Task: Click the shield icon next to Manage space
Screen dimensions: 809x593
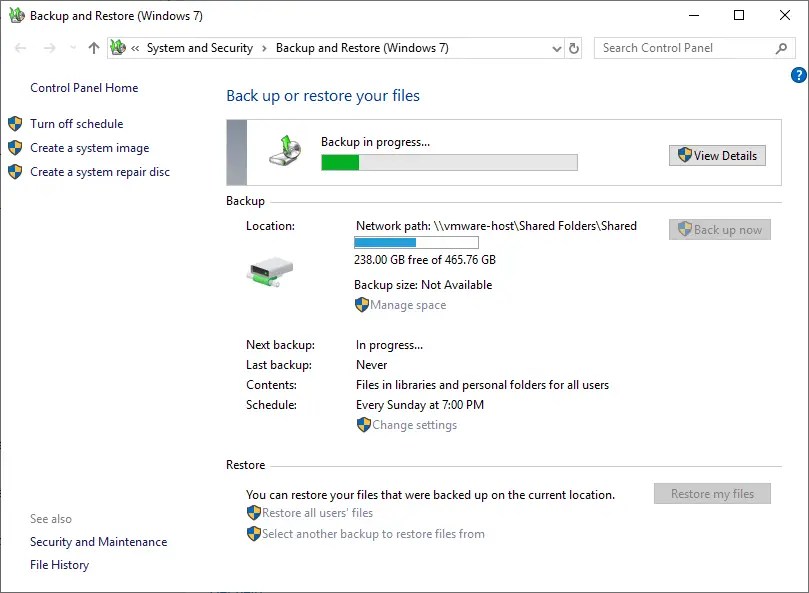Action: click(x=361, y=305)
